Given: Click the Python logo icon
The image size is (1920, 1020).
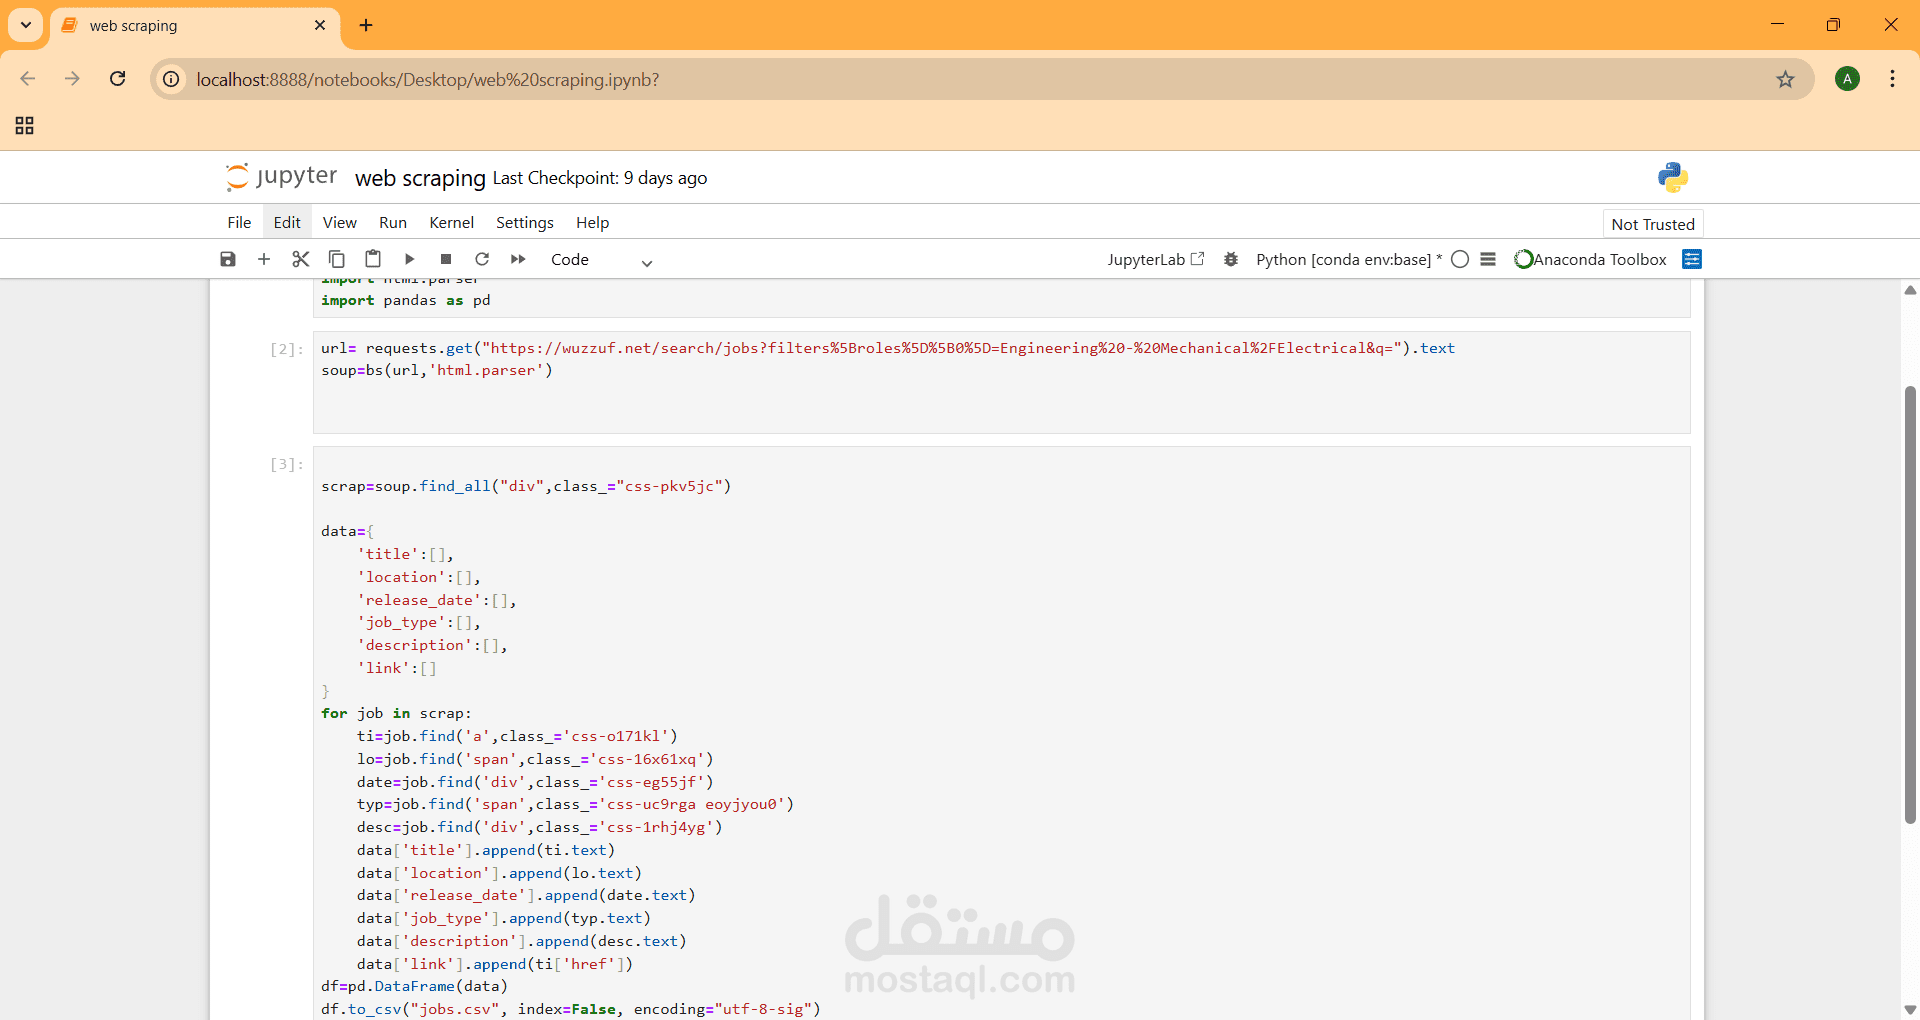Looking at the screenshot, I should point(1673,177).
